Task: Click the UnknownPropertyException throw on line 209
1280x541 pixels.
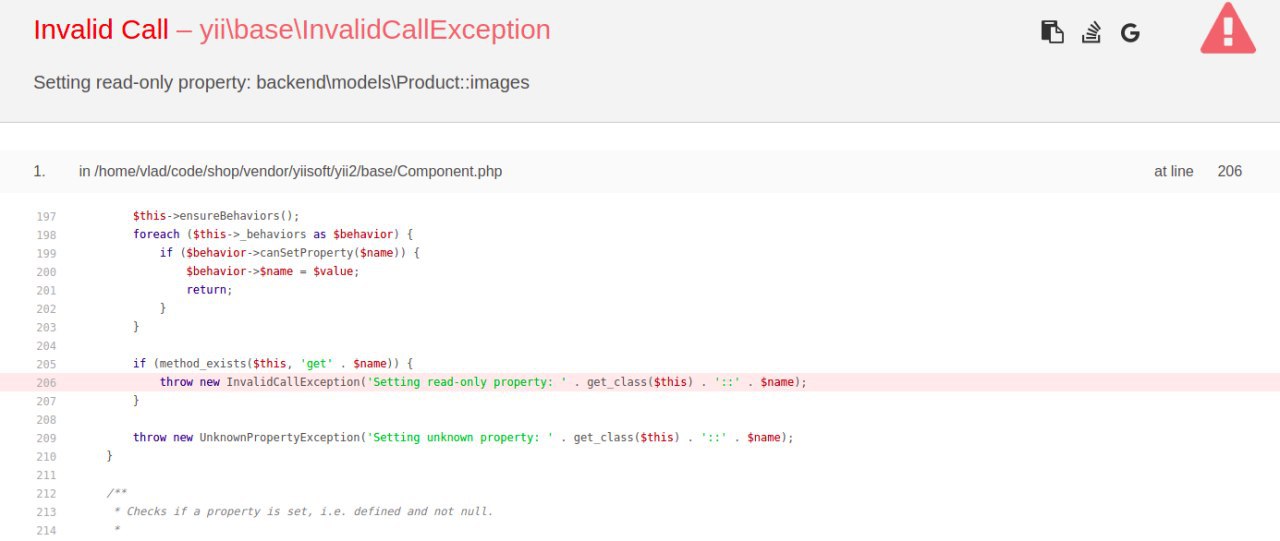Action: click(463, 437)
